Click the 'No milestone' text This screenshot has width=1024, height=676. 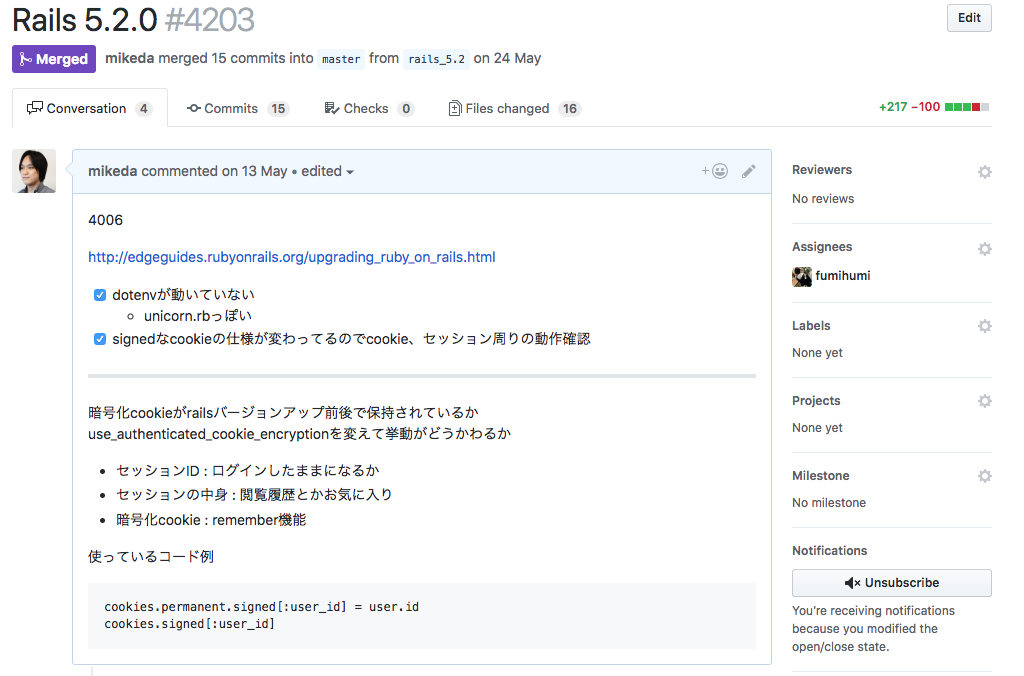pos(829,503)
